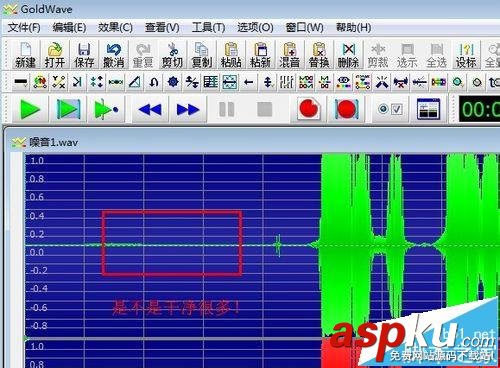Open the Mechanize effect (blue gear icon)
500x368 pixels.
[x=173, y=82]
